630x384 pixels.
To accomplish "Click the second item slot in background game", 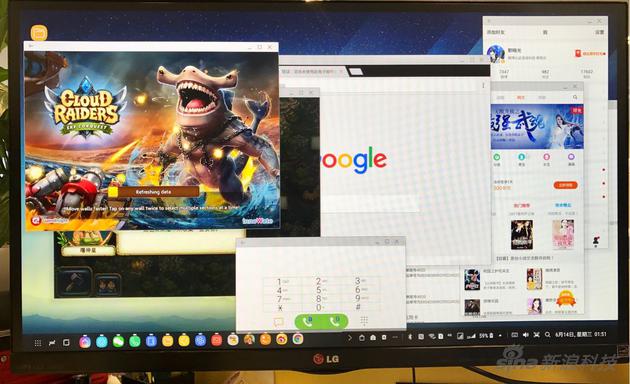I will coord(108,284).
